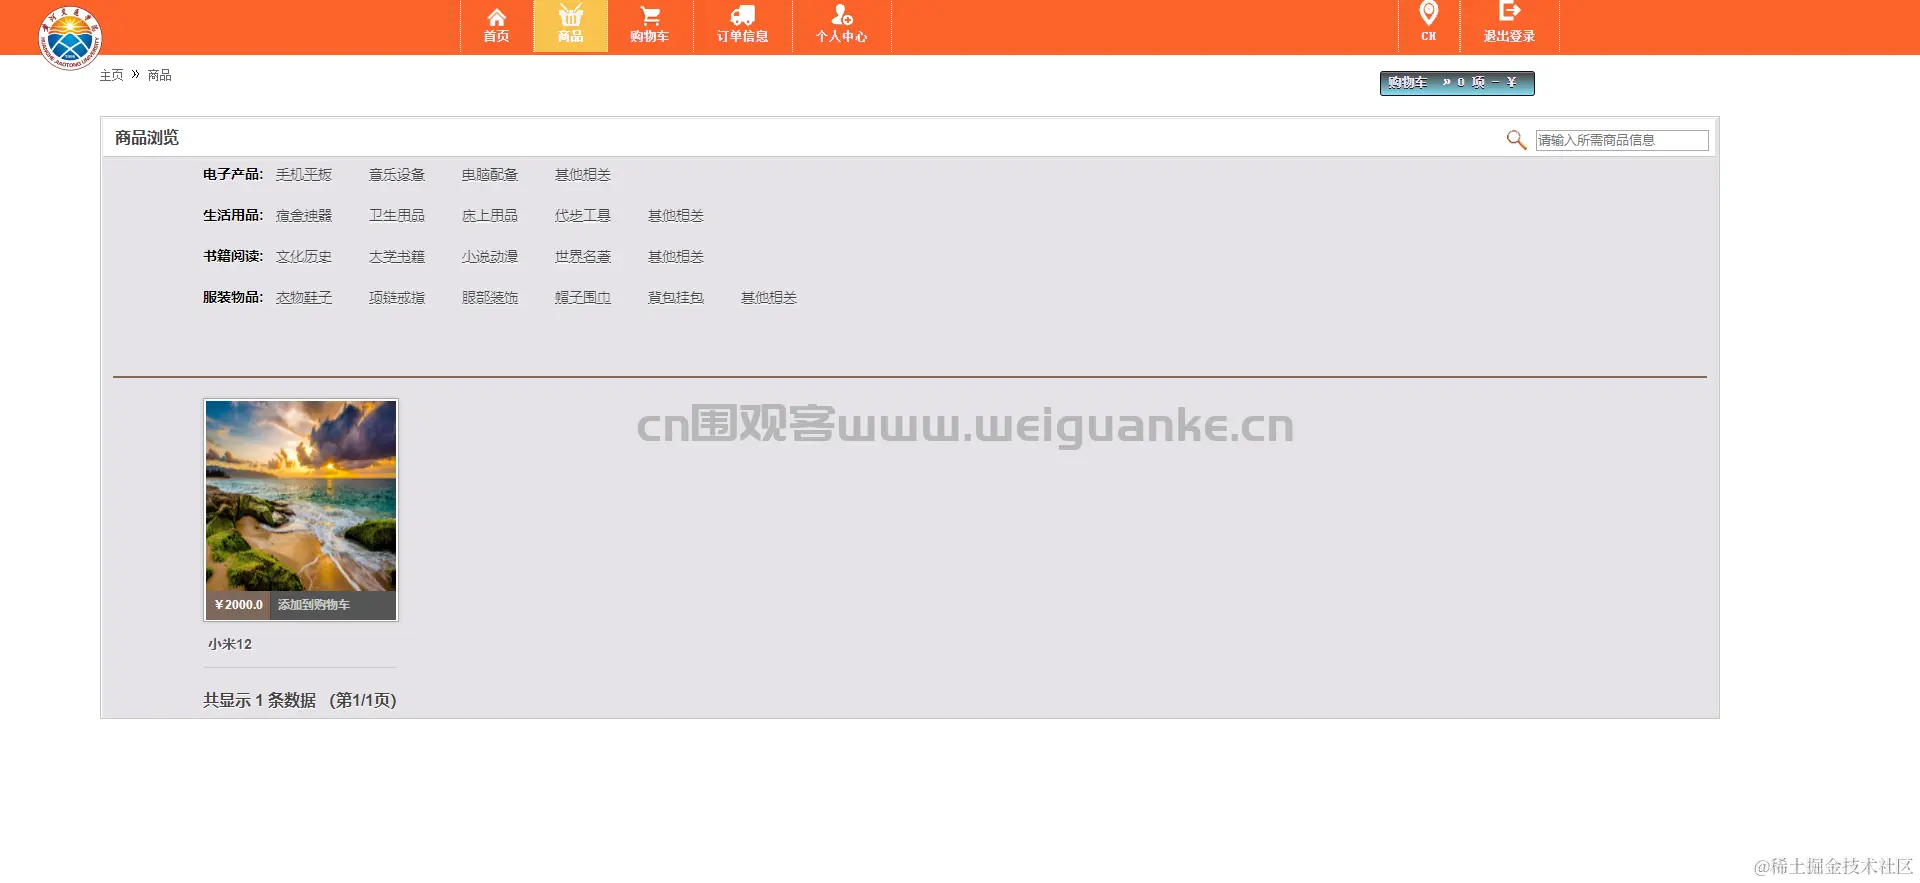Click the 生活用品 category heading
1920x883 pixels.
[x=233, y=215]
